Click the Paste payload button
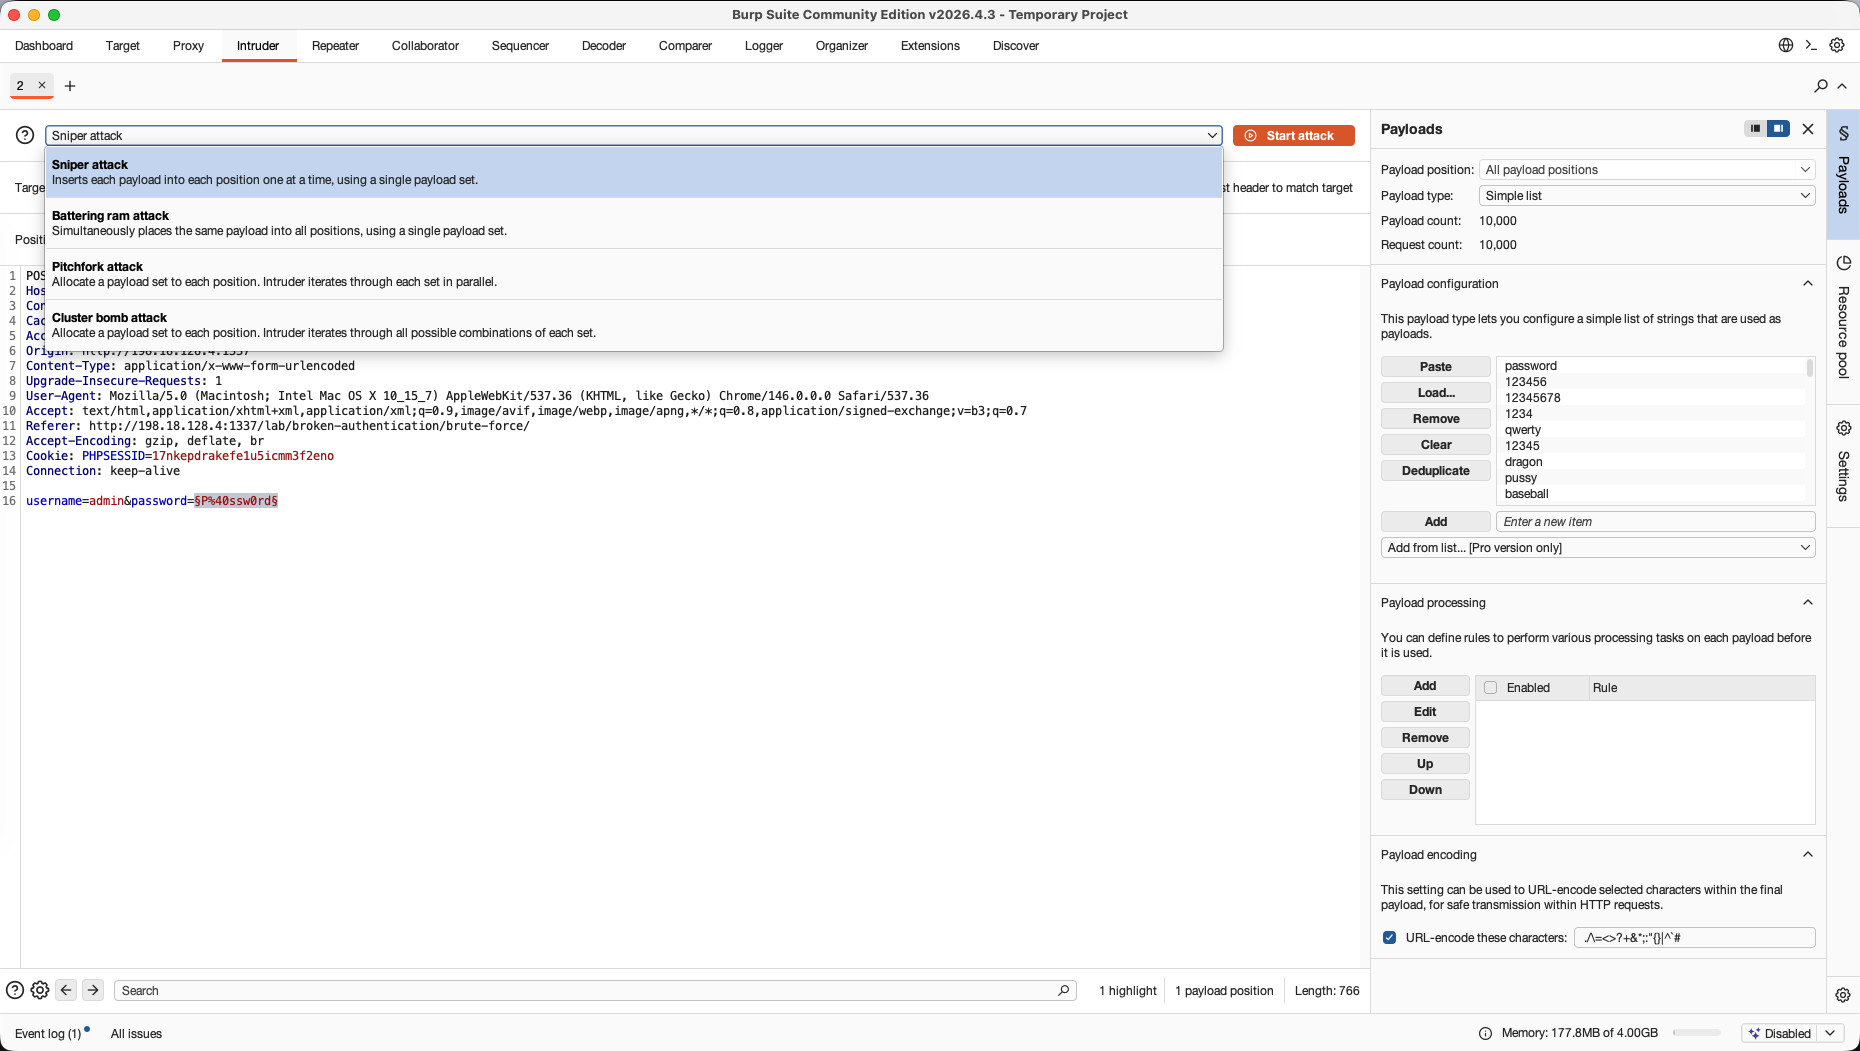Viewport: 1860px width, 1051px height. (x=1435, y=367)
